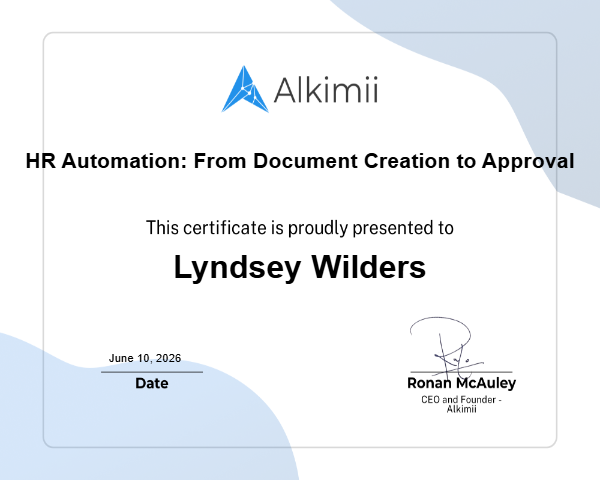
Task: Click the handwritten signature above Ronan McAuley
Action: pos(446,346)
